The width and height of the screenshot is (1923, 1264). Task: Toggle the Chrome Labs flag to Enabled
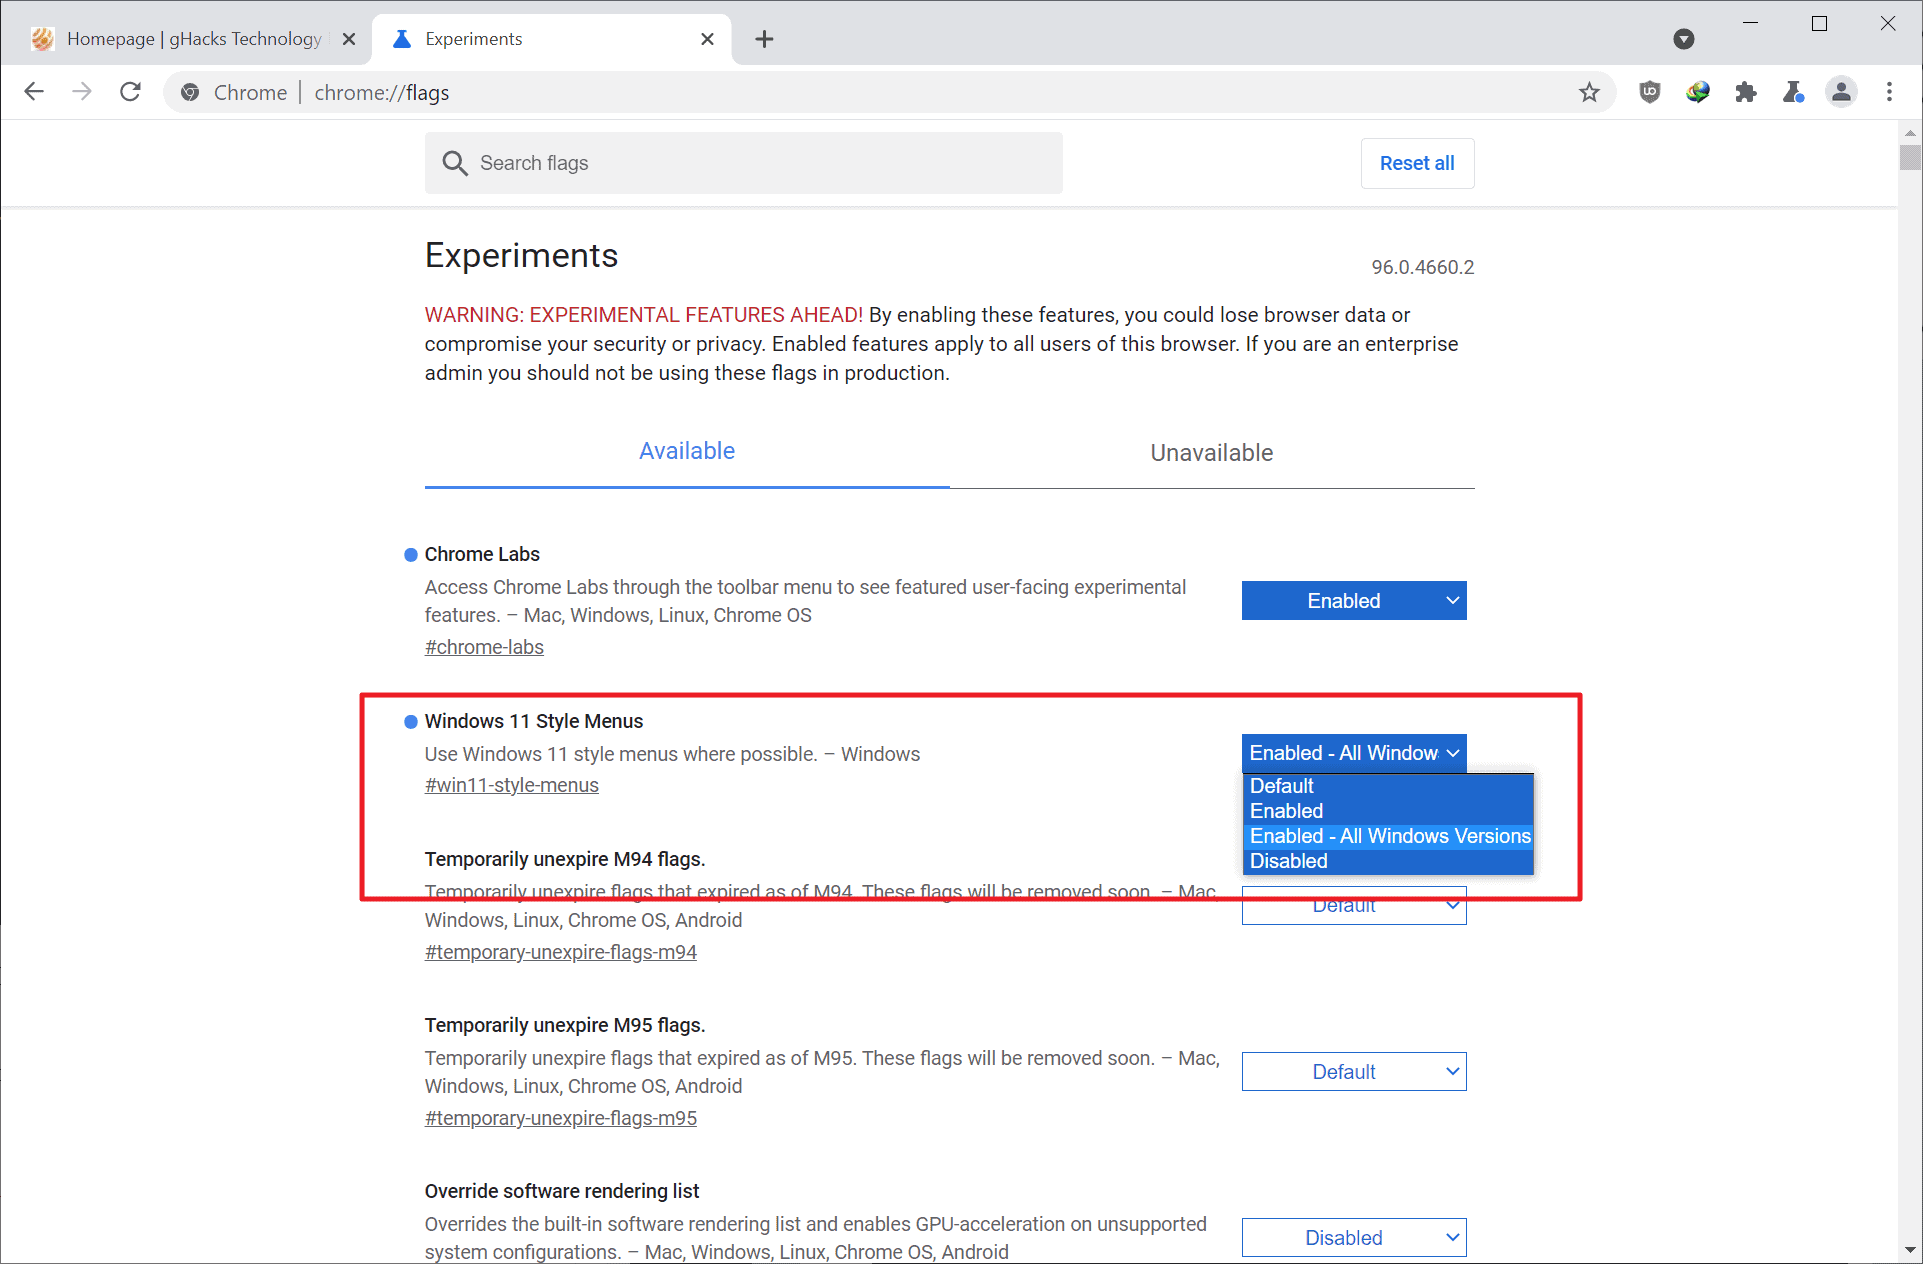click(x=1353, y=601)
